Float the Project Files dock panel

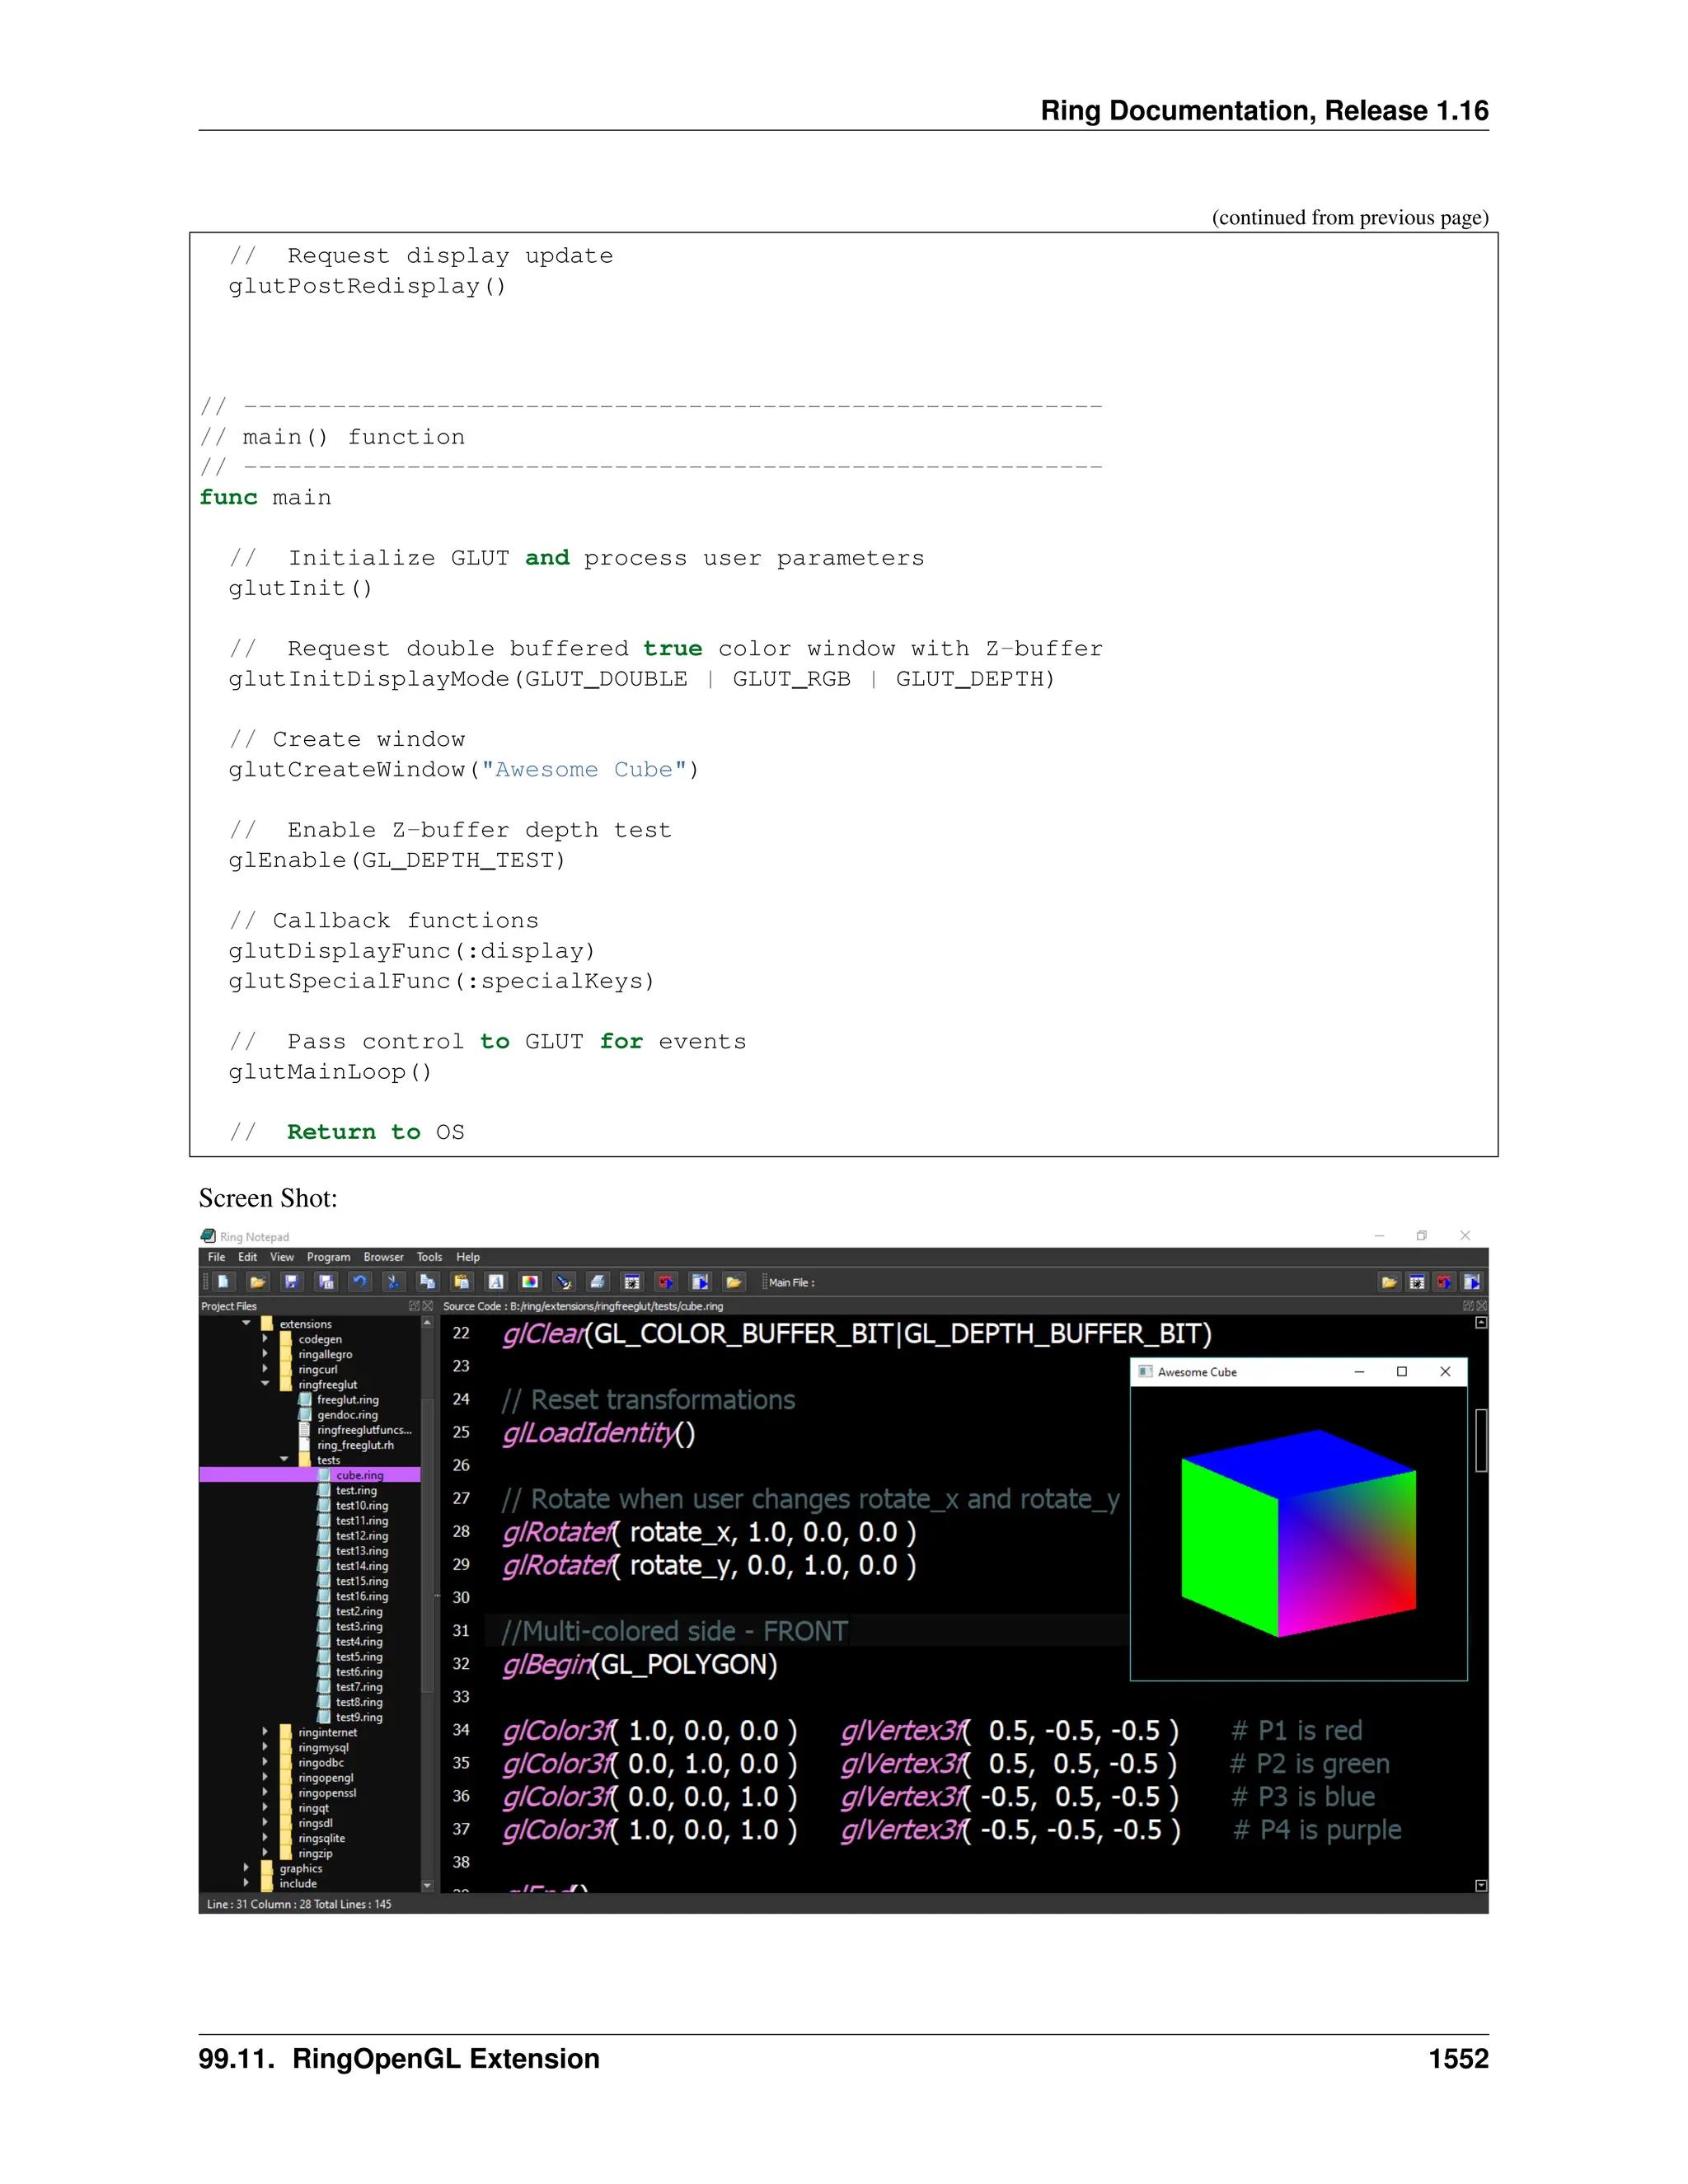pyautogui.click(x=415, y=1306)
